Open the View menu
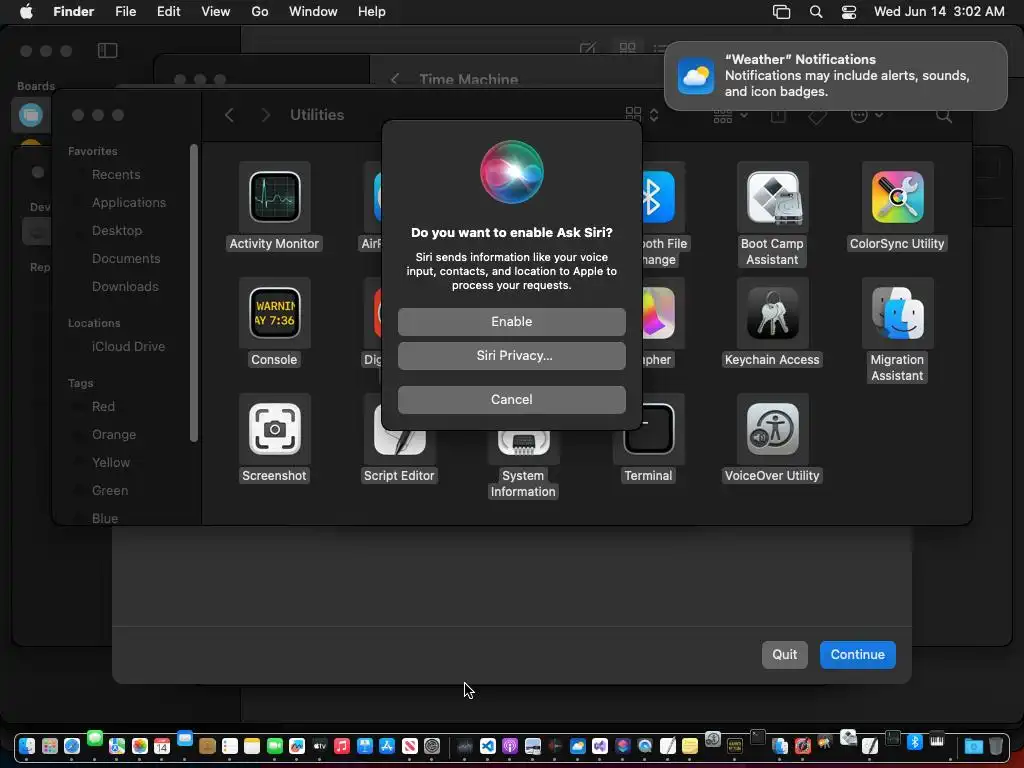The height and width of the screenshot is (768, 1024). 216,12
